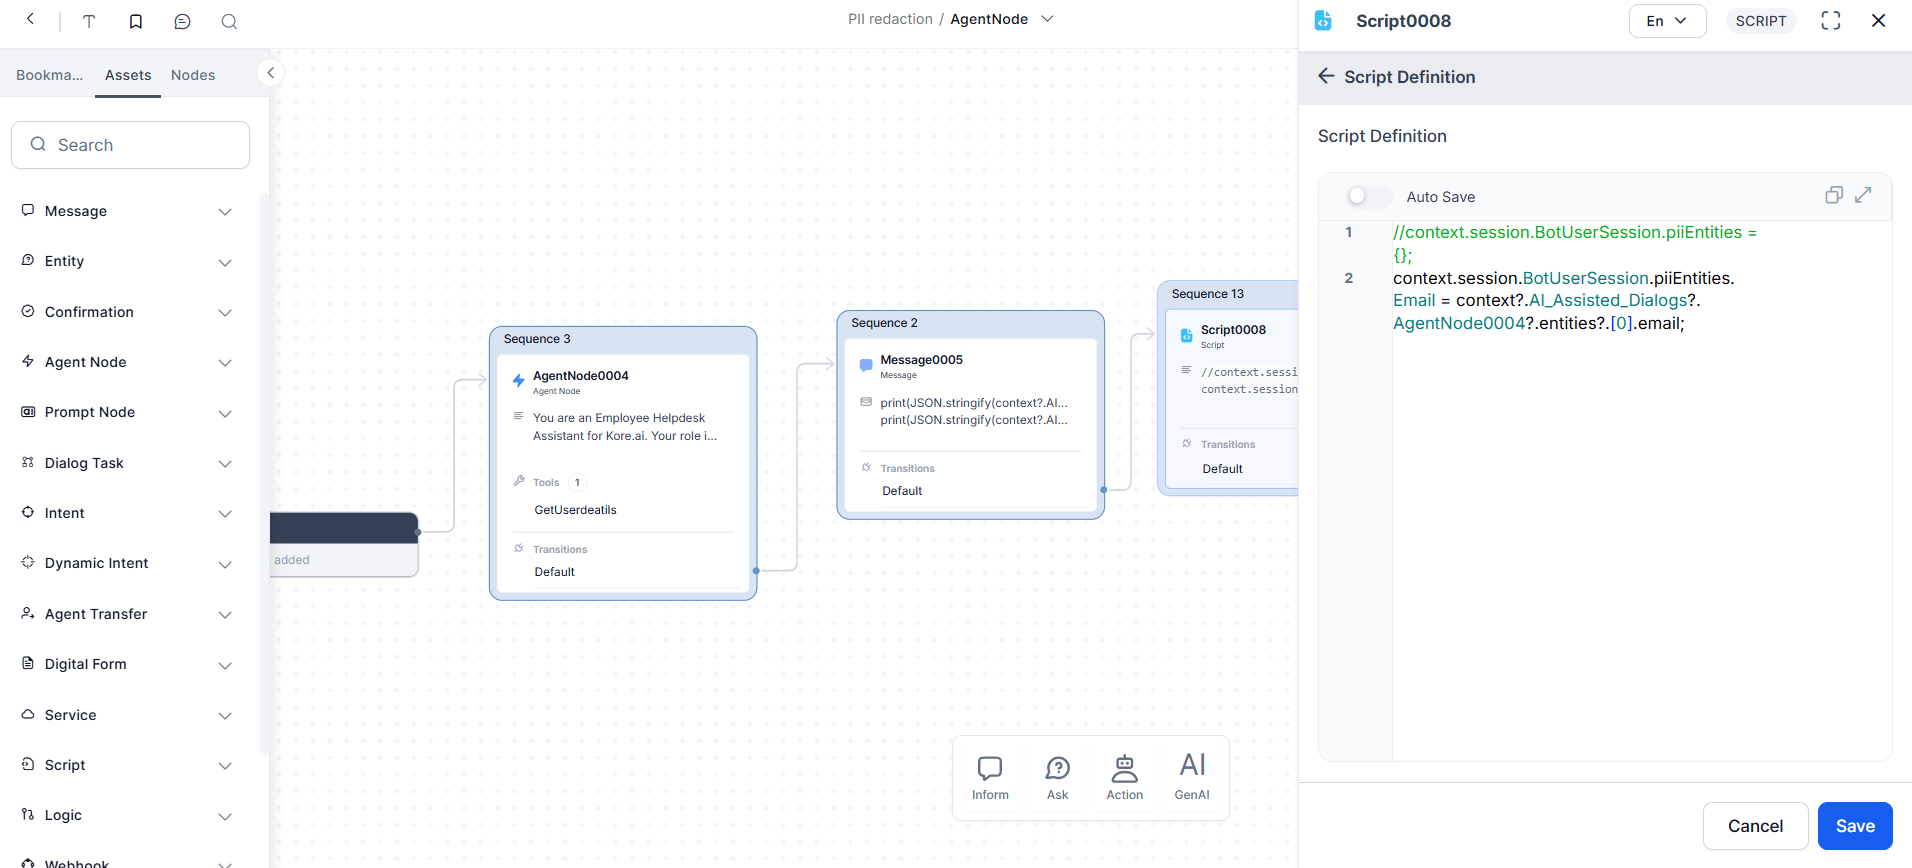Click the Dialog Task asset icon
The height and width of the screenshot is (868, 1912).
(28, 462)
